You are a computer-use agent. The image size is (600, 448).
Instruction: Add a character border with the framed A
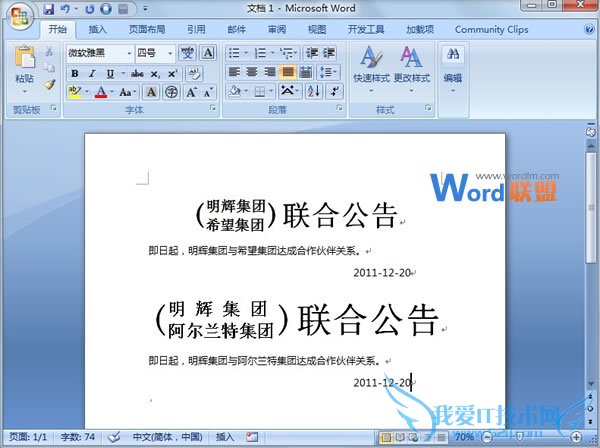208,53
